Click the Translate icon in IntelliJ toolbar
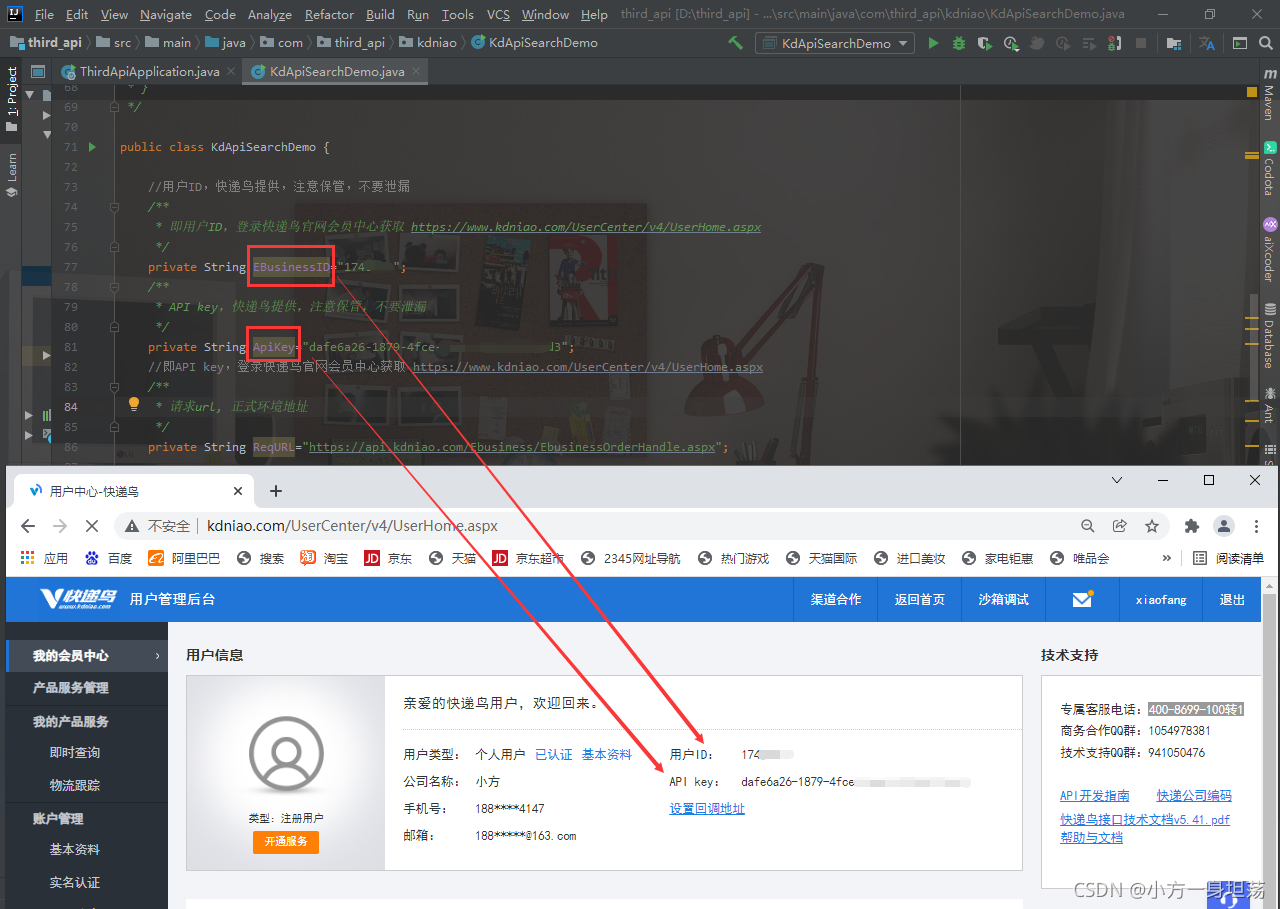 click(x=1207, y=43)
